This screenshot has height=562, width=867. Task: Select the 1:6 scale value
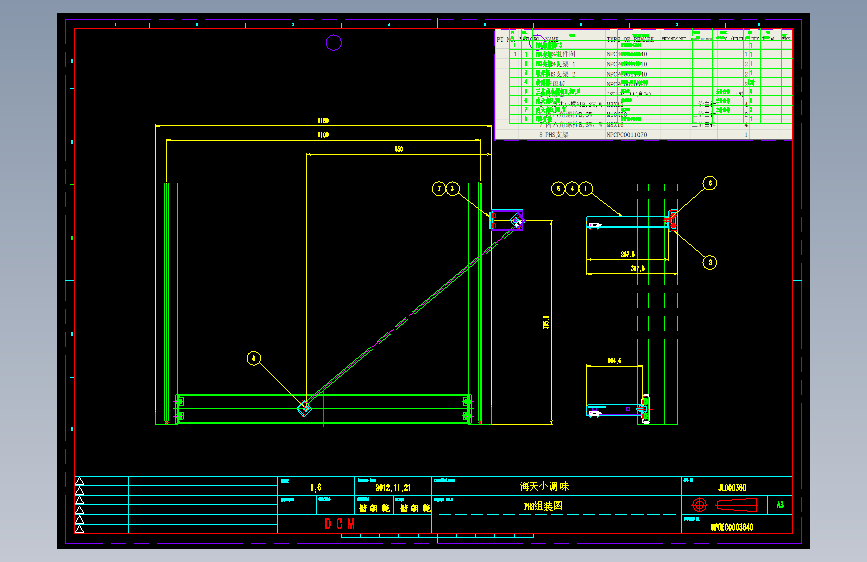(x=316, y=488)
